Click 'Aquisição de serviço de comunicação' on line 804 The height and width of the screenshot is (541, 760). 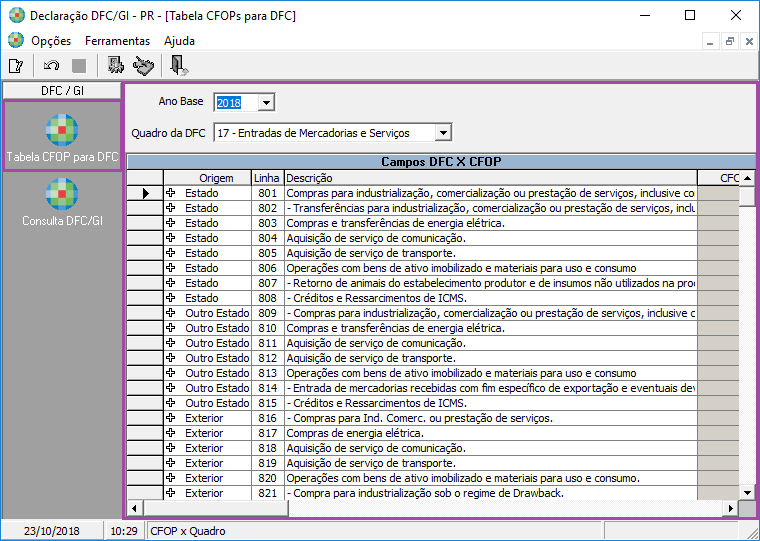point(376,238)
